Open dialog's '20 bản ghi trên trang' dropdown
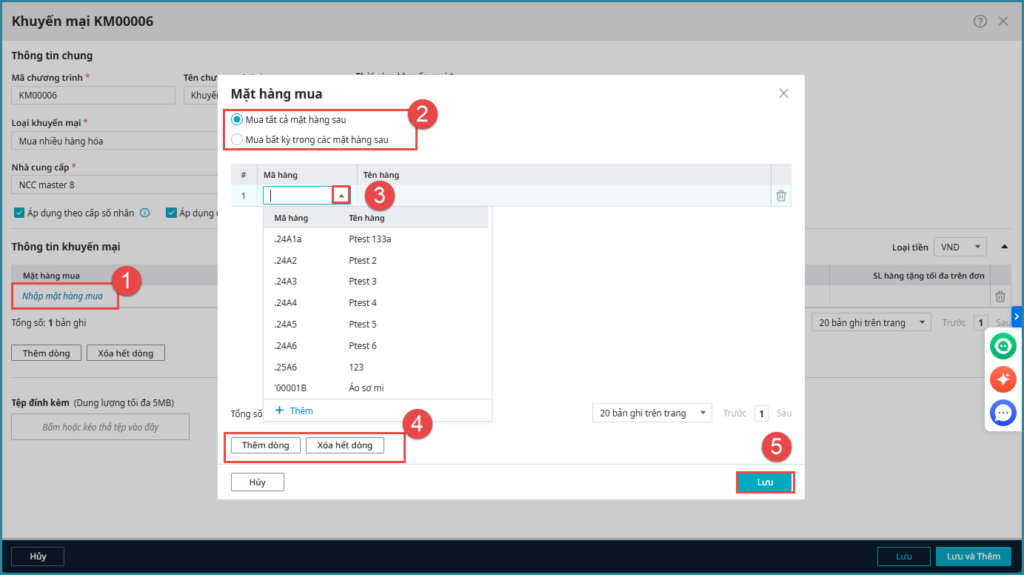This screenshot has height=575, width=1024. coord(652,413)
